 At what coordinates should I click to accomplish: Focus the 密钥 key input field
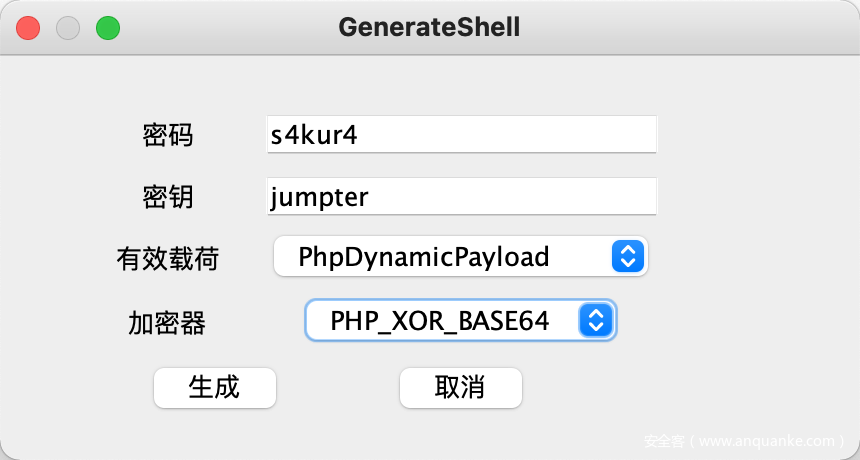[x=500, y=197]
